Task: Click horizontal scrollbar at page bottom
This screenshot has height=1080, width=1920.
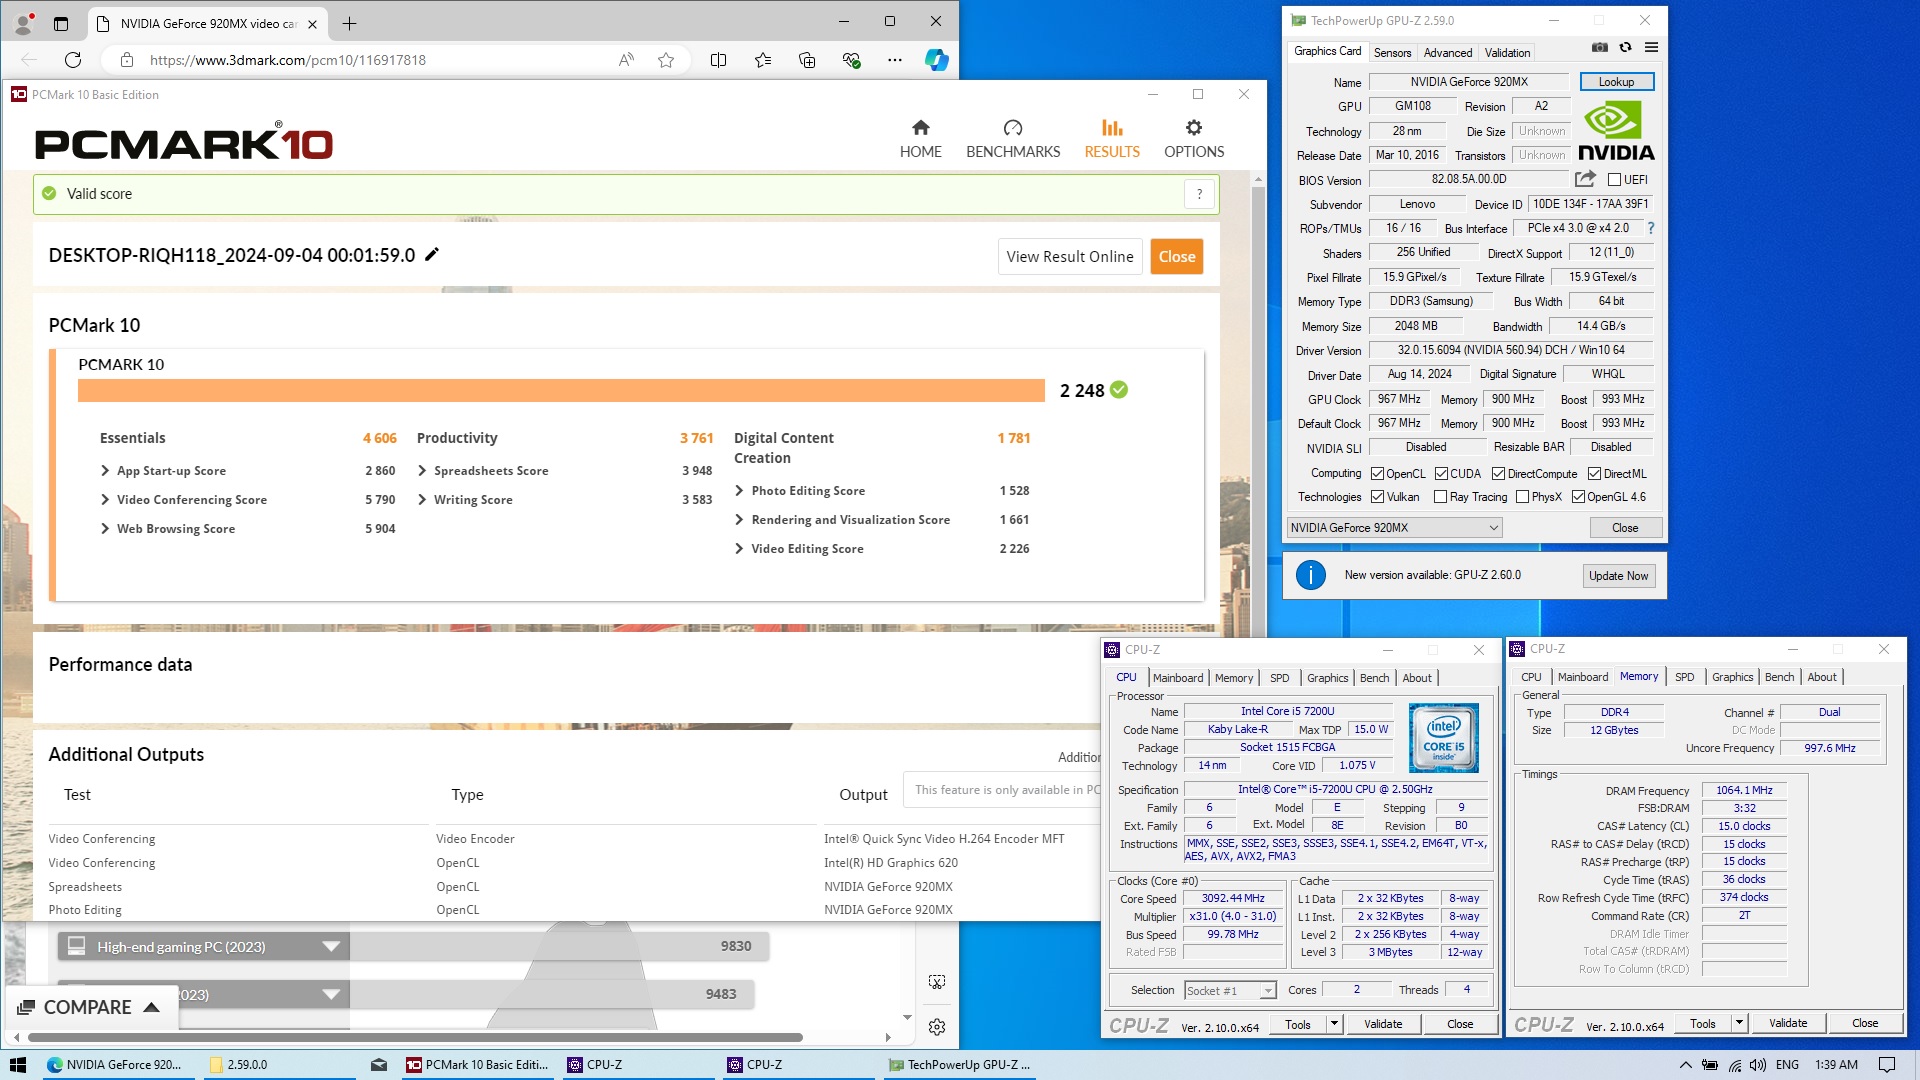Action: (x=415, y=1037)
